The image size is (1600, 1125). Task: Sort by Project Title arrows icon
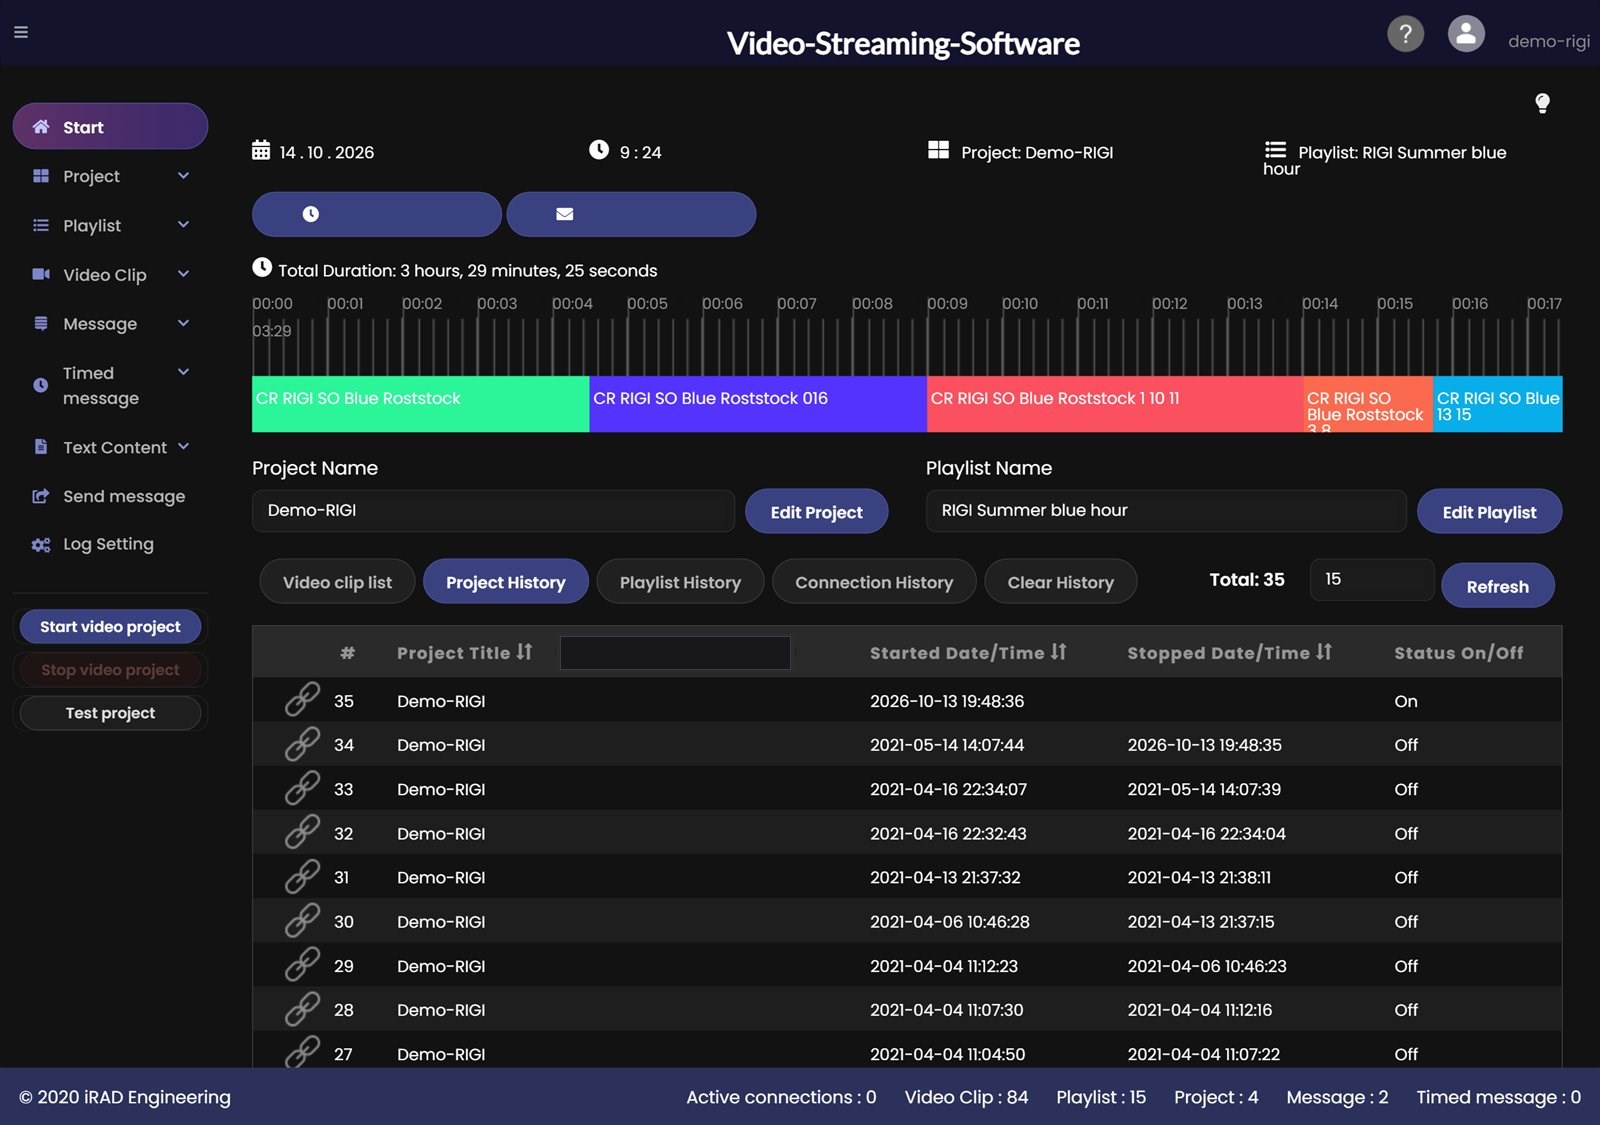[525, 652]
